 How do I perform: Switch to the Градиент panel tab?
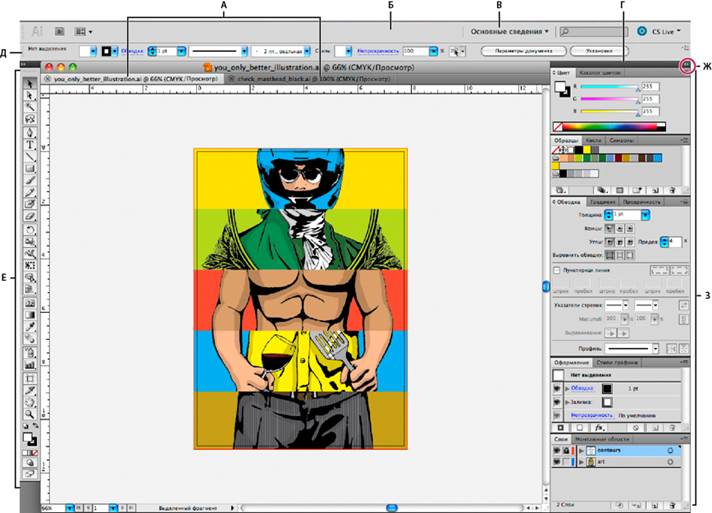[603, 202]
